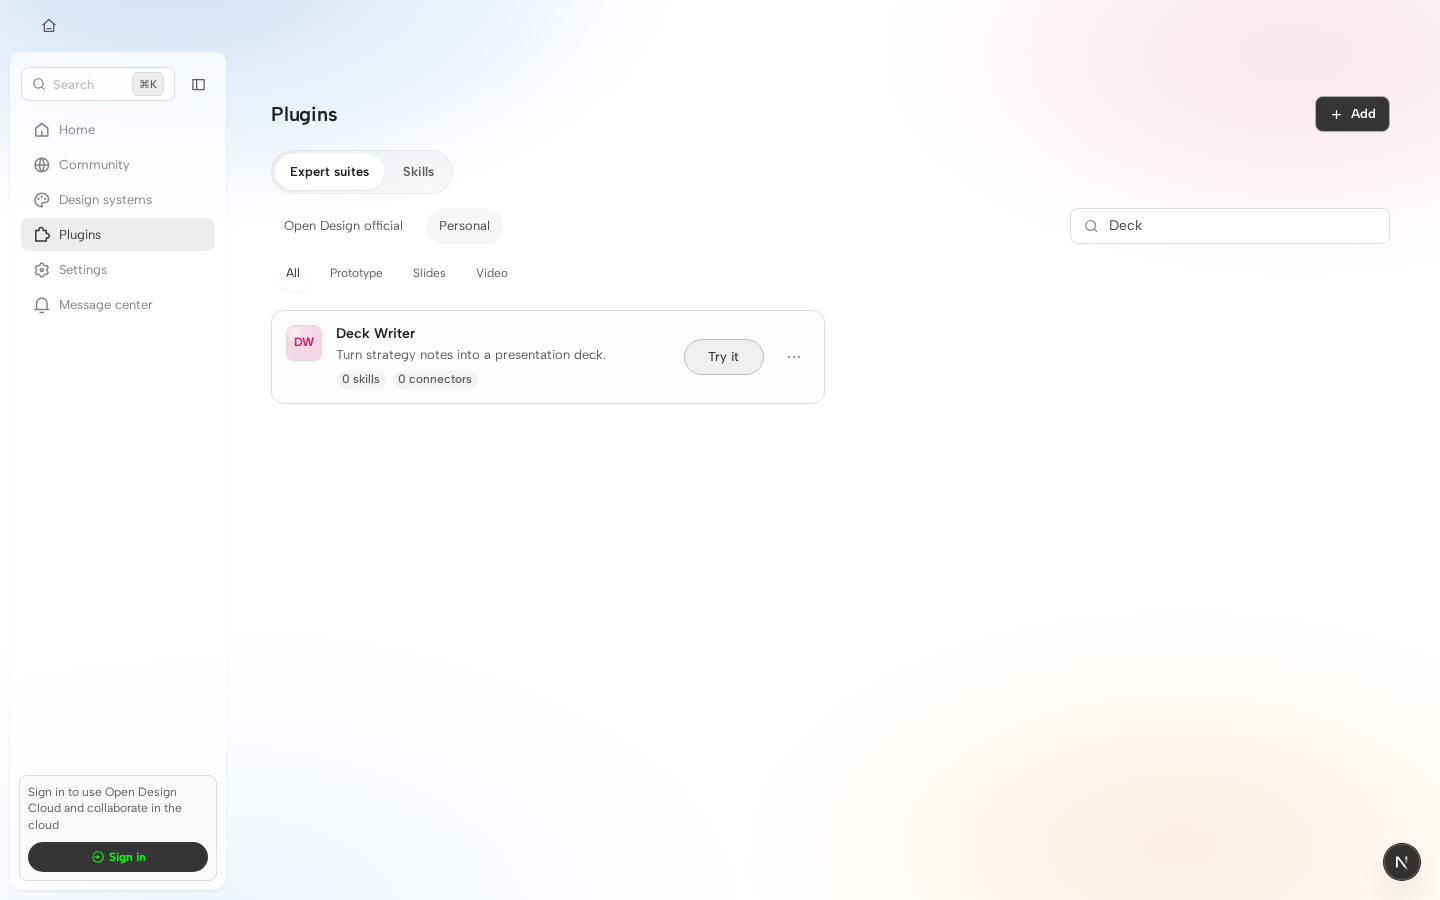
Task: Toggle the Personal filter pill
Action: [464, 226]
